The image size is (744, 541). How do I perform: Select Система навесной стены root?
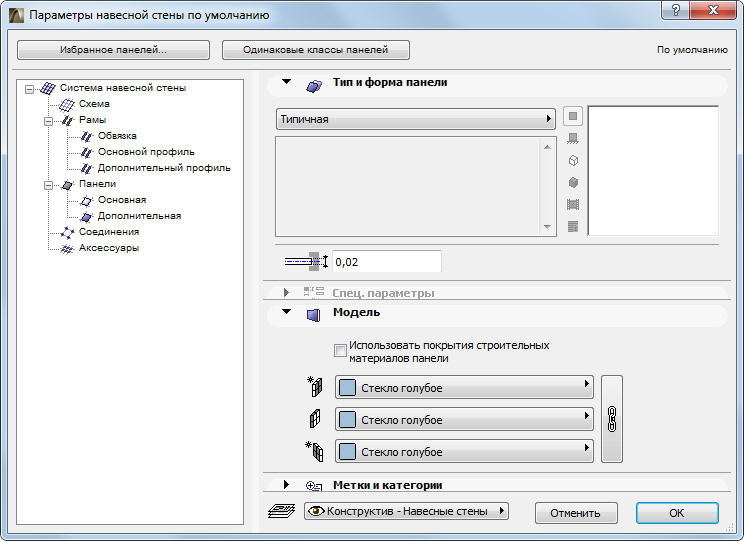(123, 88)
